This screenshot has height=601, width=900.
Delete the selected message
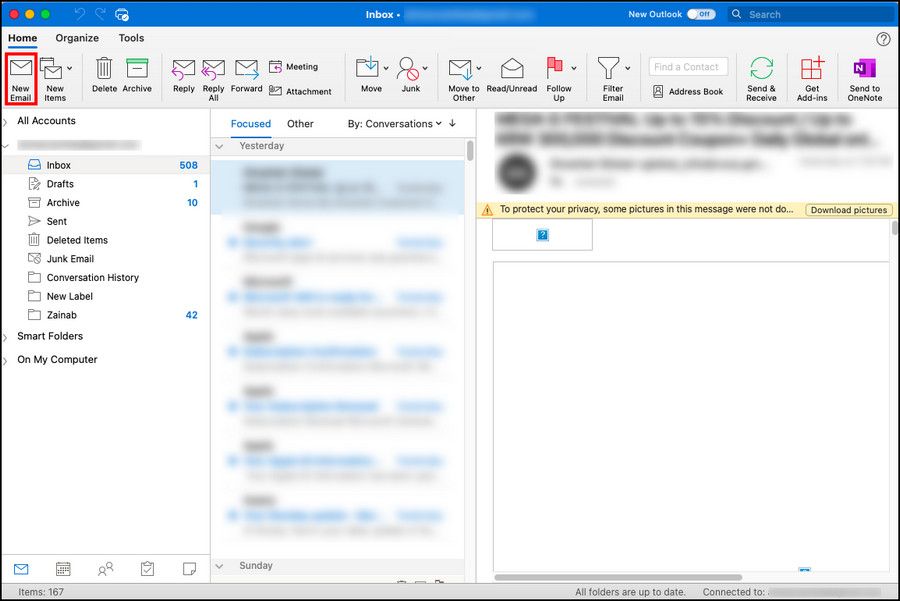click(104, 76)
